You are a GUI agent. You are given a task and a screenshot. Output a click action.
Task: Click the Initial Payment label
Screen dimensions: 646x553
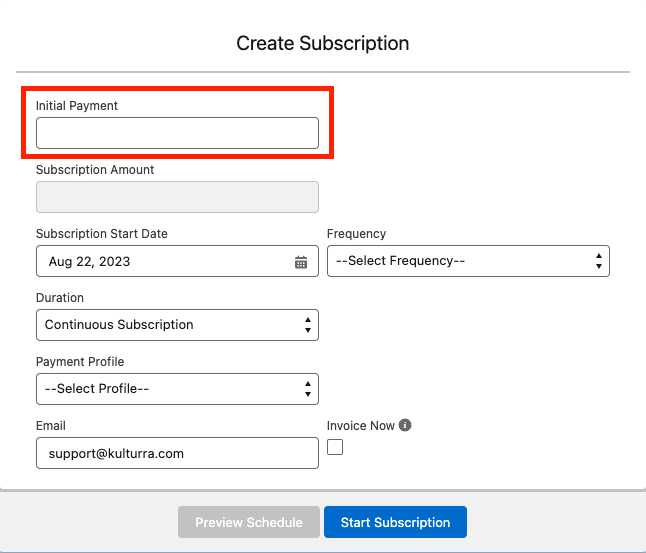tap(77, 106)
